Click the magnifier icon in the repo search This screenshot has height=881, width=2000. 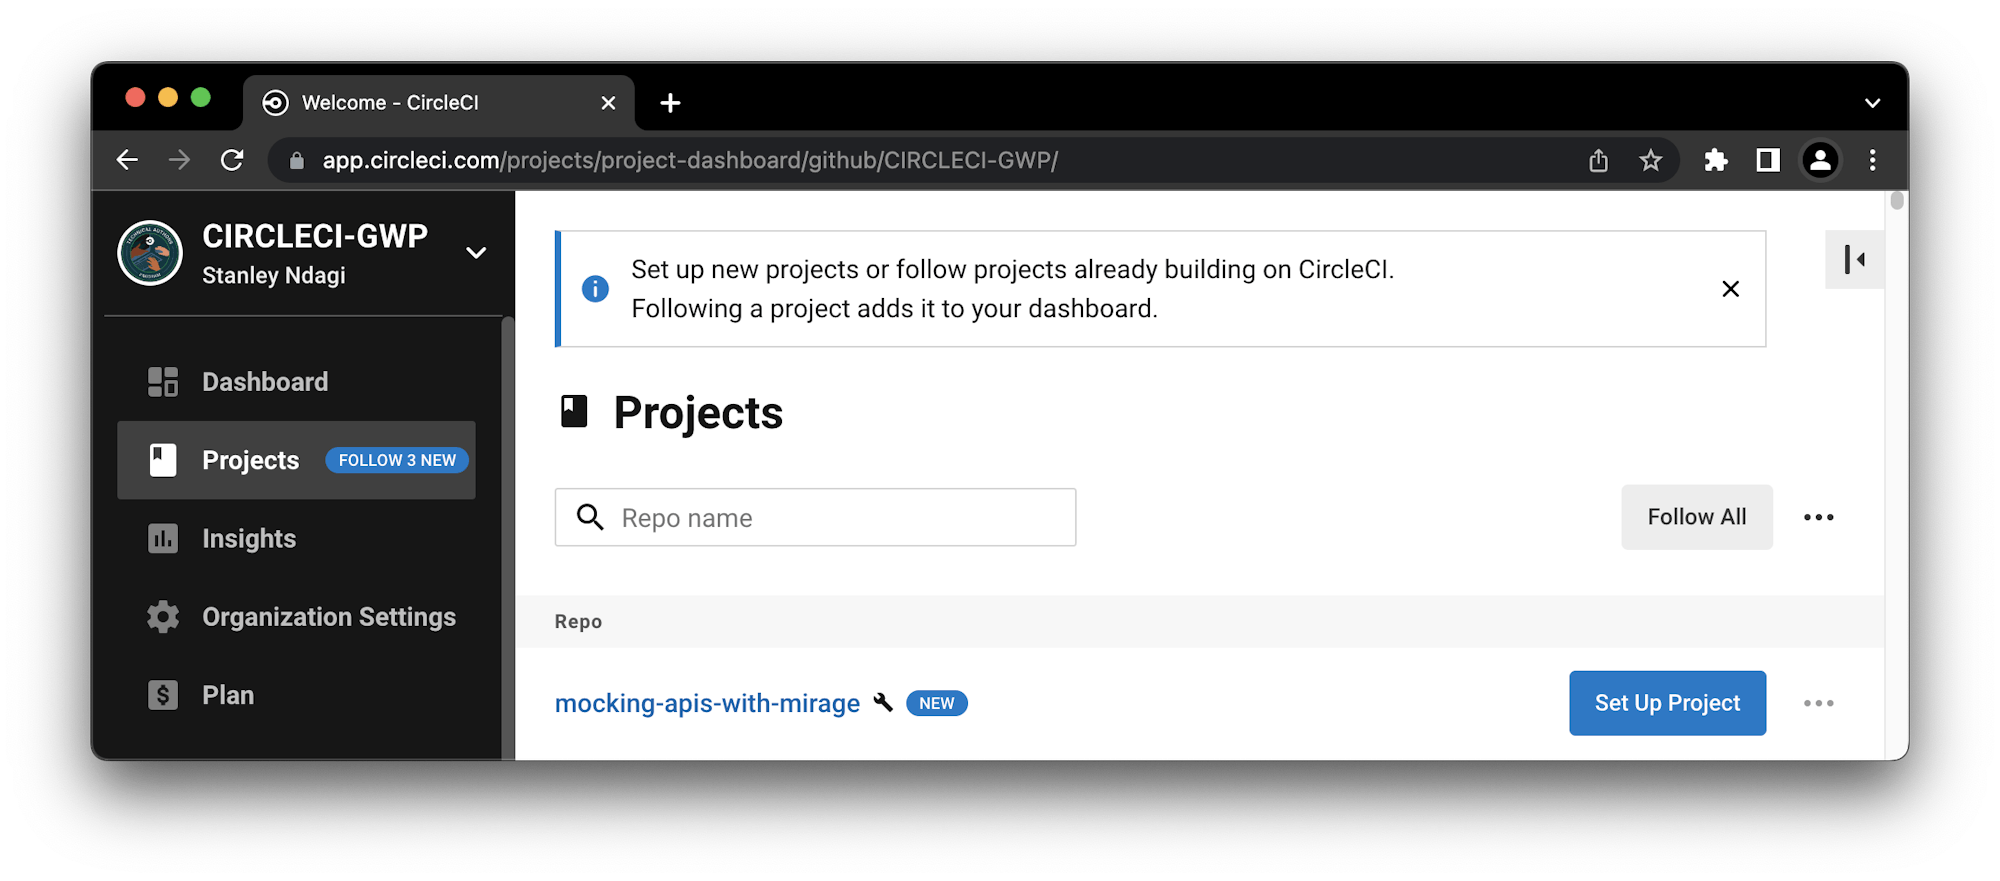point(590,517)
